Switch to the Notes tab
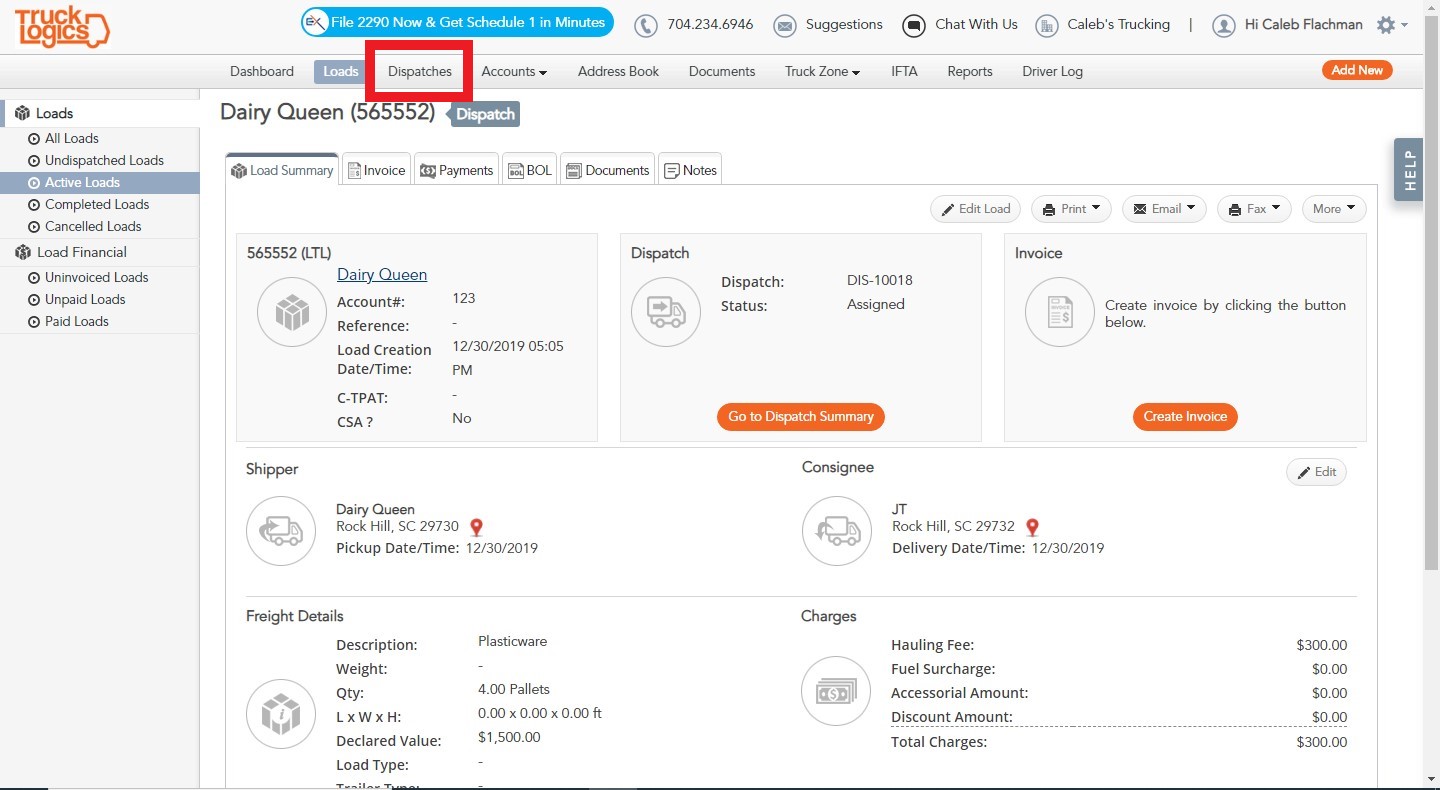Screen dimensions: 1440x790 [x=690, y=170]
